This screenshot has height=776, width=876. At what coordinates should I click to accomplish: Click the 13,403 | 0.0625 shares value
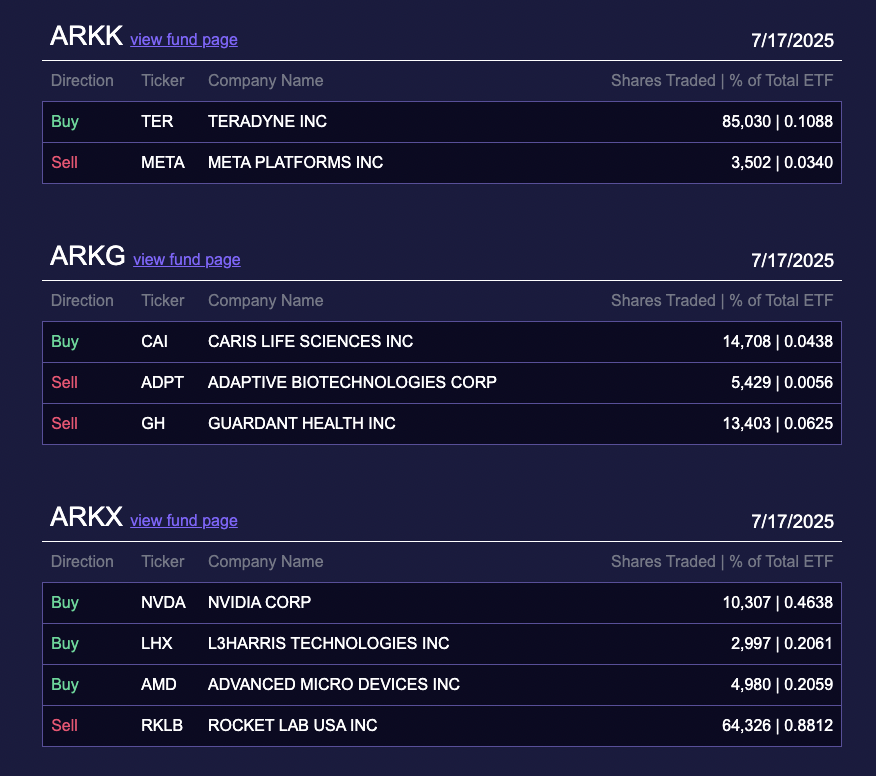[778, 423]
